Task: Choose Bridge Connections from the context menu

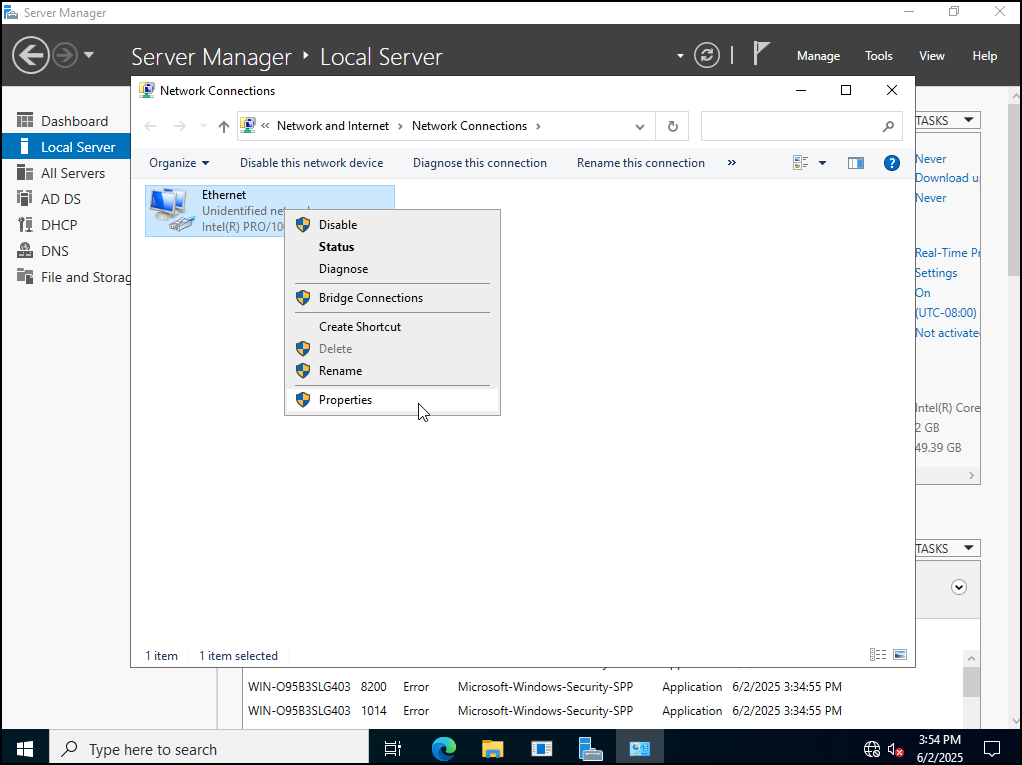Action: click(x=392, y=298)
